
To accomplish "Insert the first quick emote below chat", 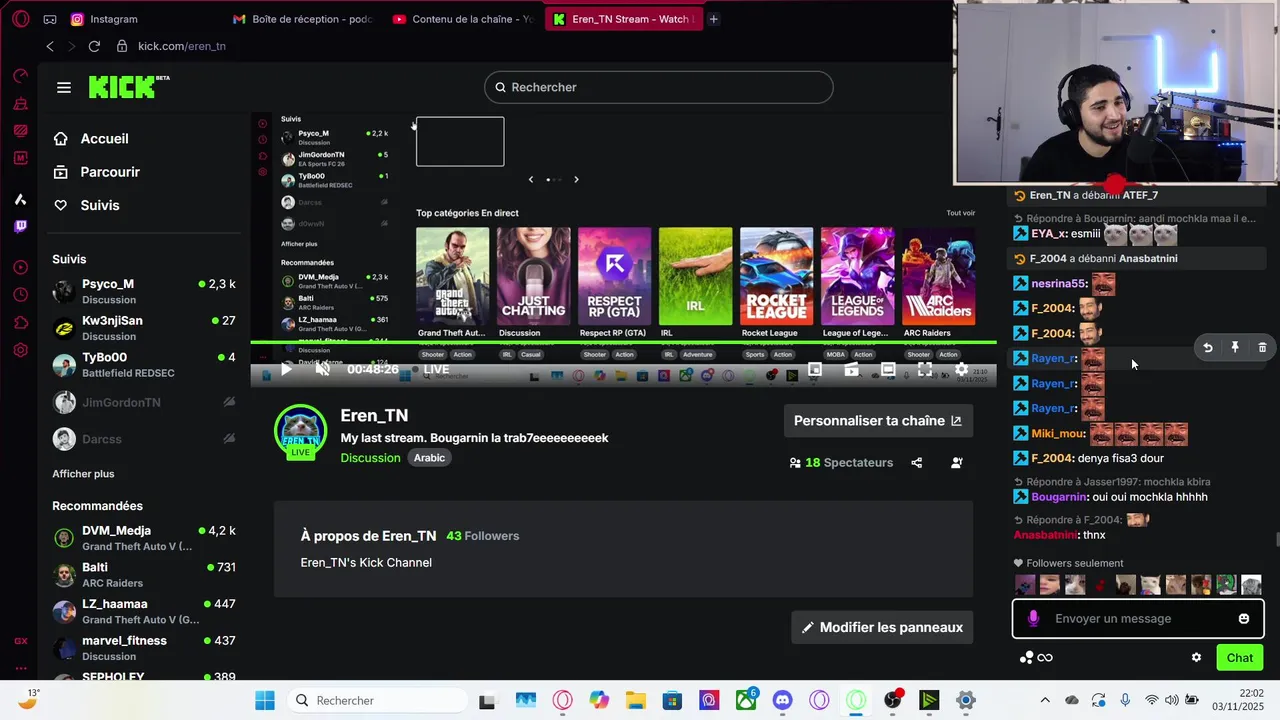I will 1025,585.
